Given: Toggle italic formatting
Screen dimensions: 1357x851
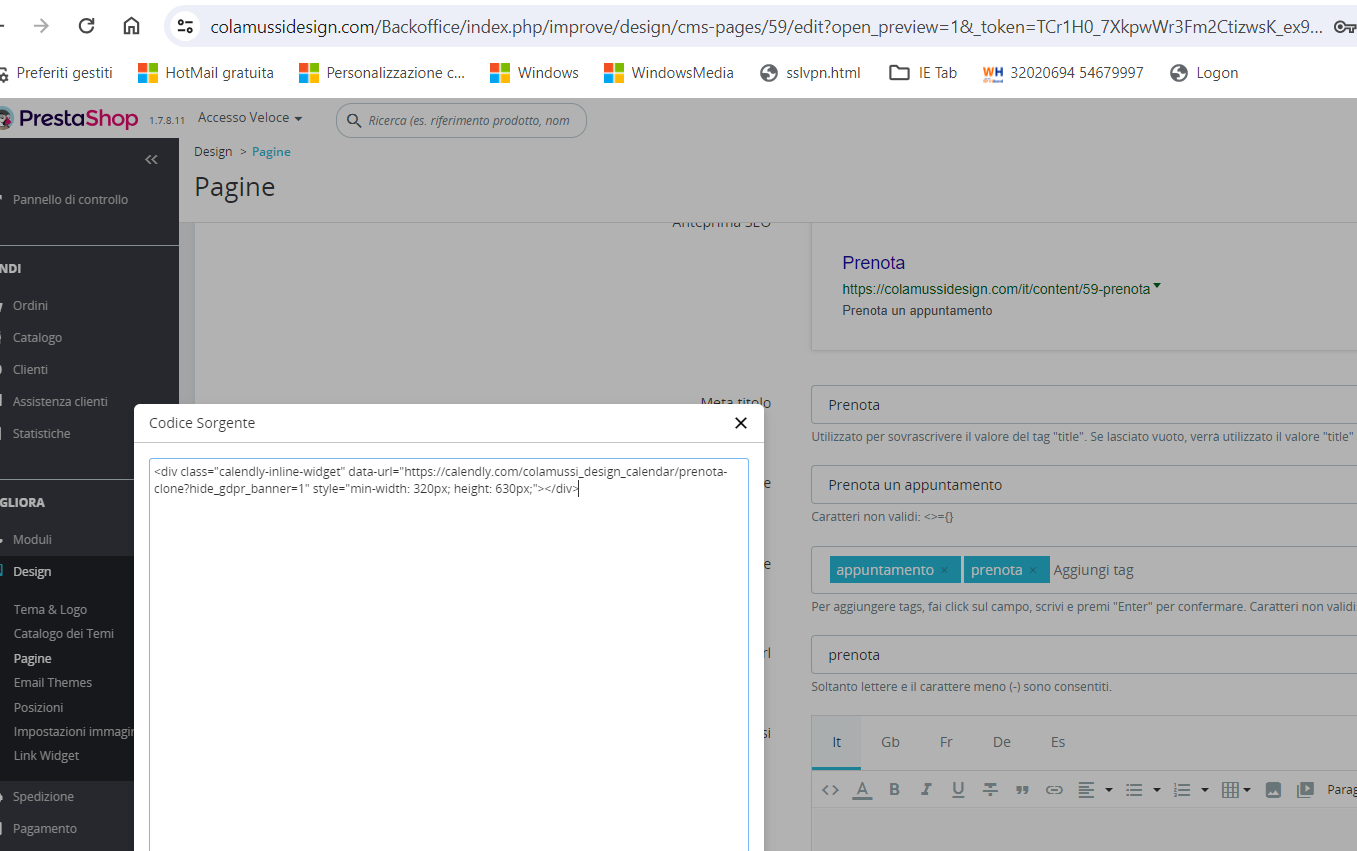Looking at the screenshot, I should point(926,790).
